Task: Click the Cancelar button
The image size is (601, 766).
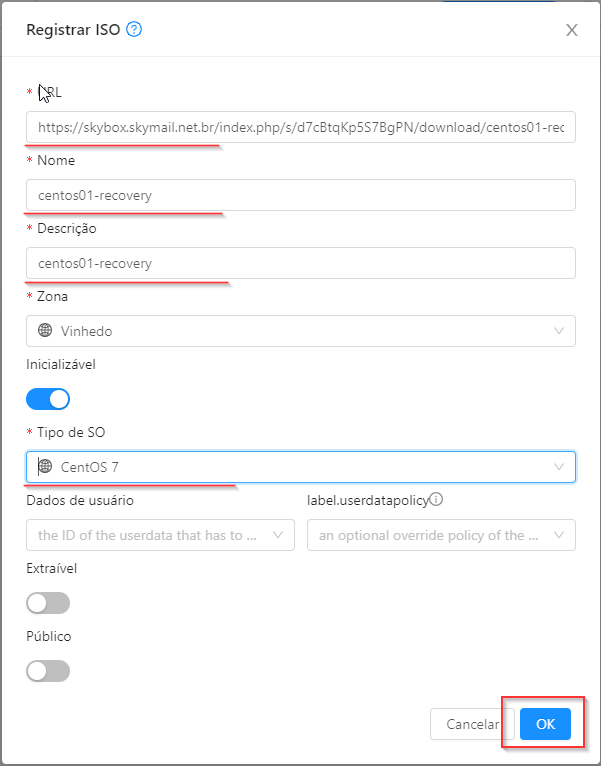Action: (x=472, y=723)
